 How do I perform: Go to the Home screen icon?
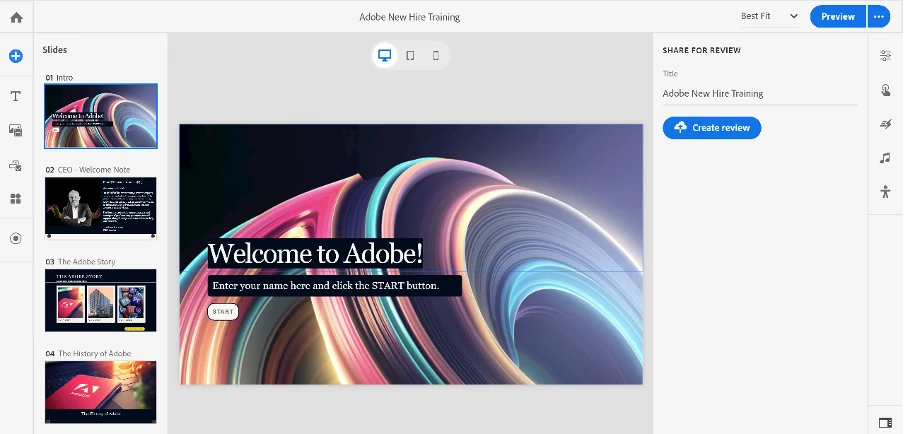(x=16, y=17)
